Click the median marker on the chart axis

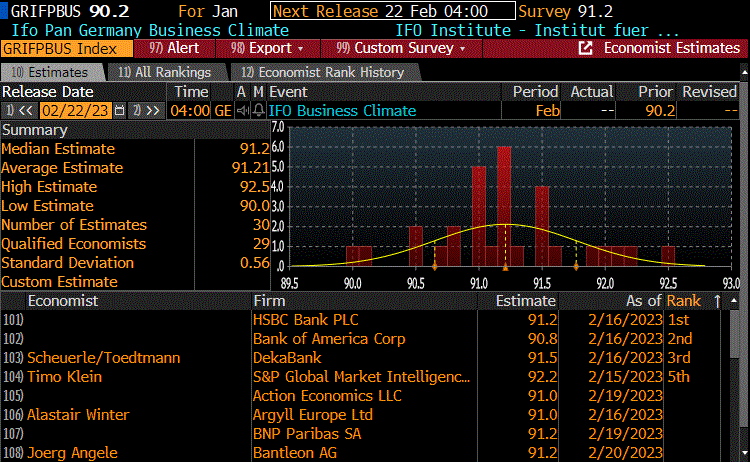coord(505,268)
